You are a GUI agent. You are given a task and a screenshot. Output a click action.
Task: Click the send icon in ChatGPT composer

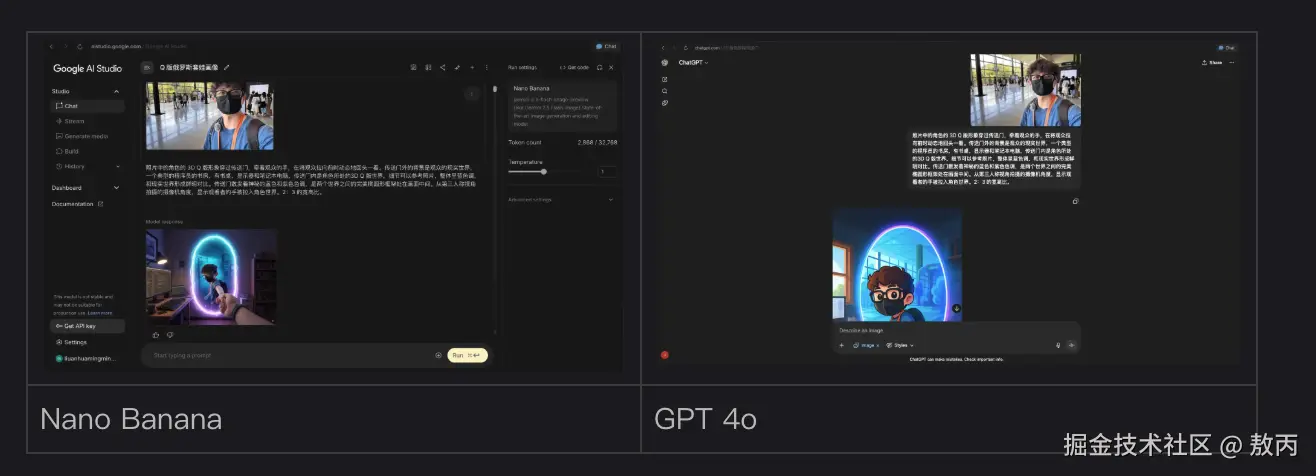pyautogui.click(x=1071, y=345)
